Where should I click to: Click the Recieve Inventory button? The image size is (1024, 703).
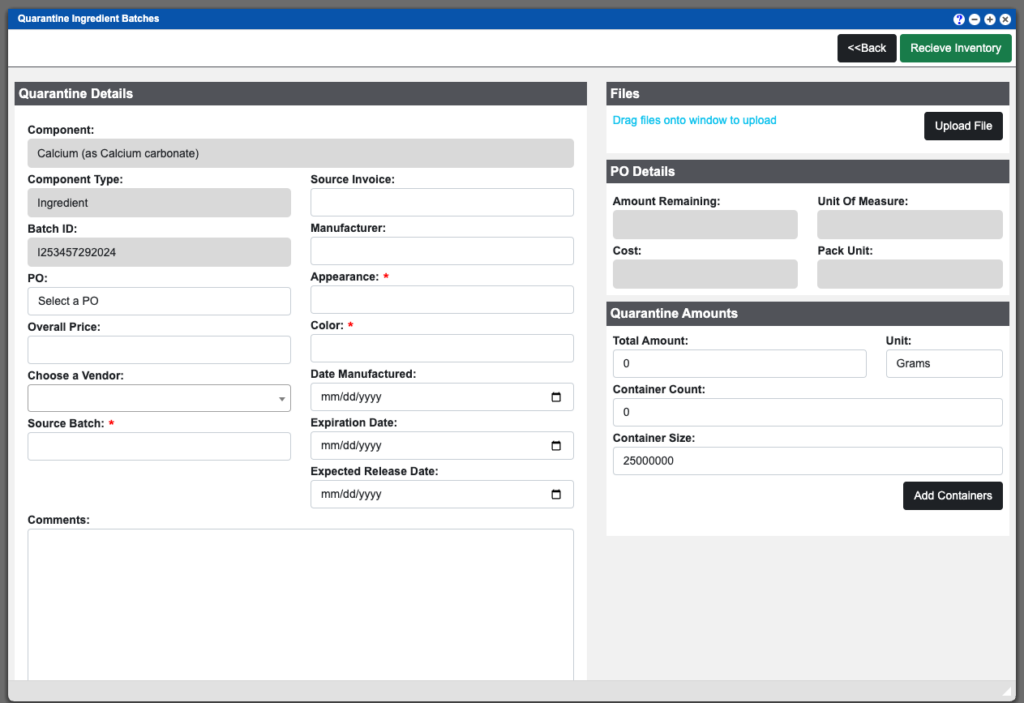955,47
